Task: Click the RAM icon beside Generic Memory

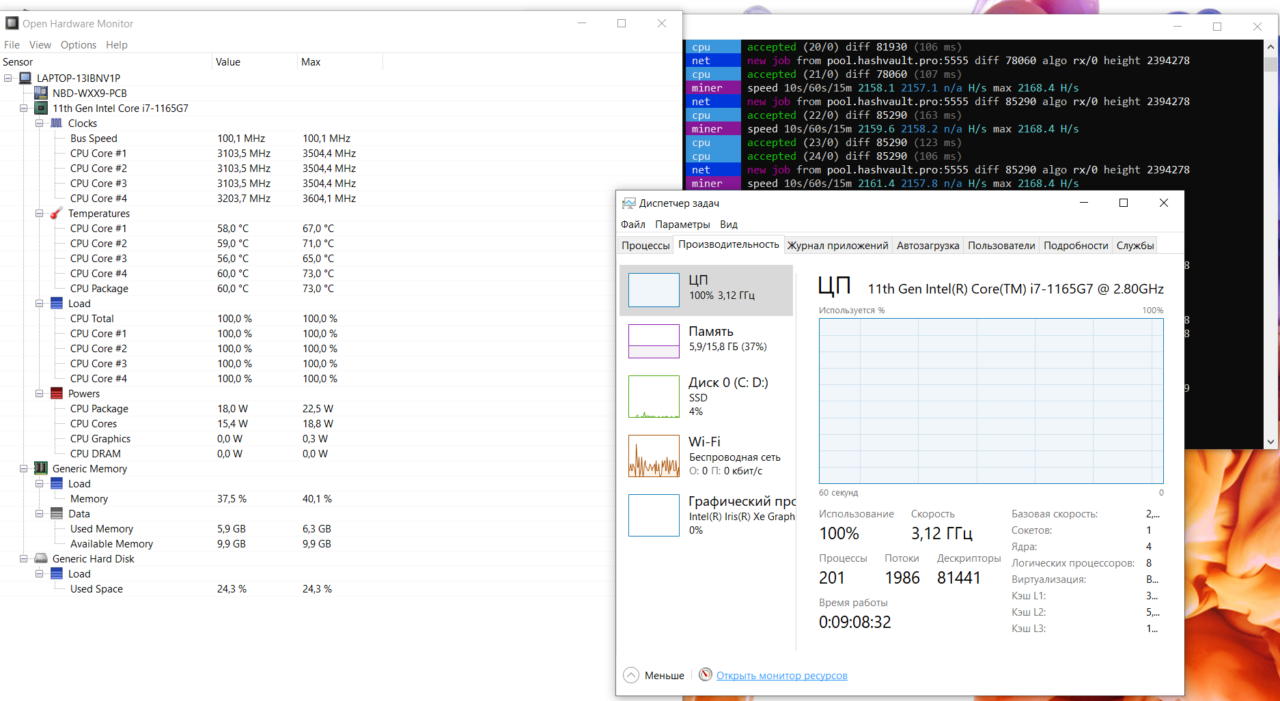Action: 41,468
